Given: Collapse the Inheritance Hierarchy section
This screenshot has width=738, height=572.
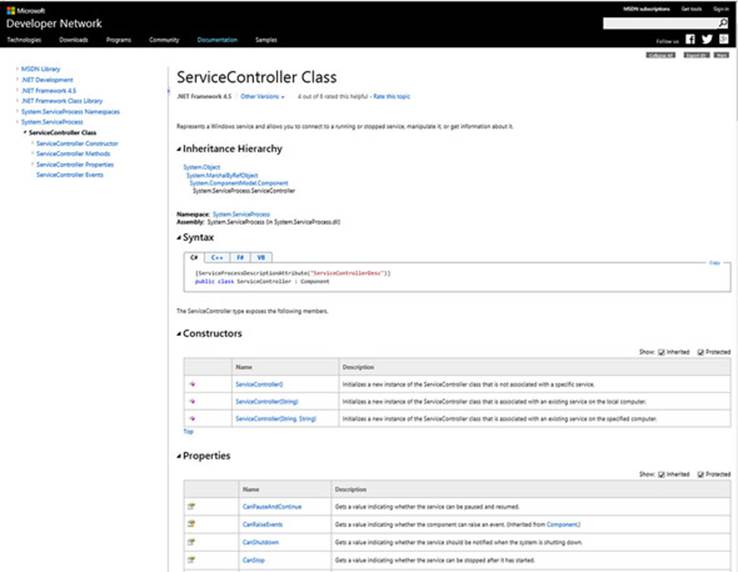Looking at the screenshot, I should click(179, 149).
